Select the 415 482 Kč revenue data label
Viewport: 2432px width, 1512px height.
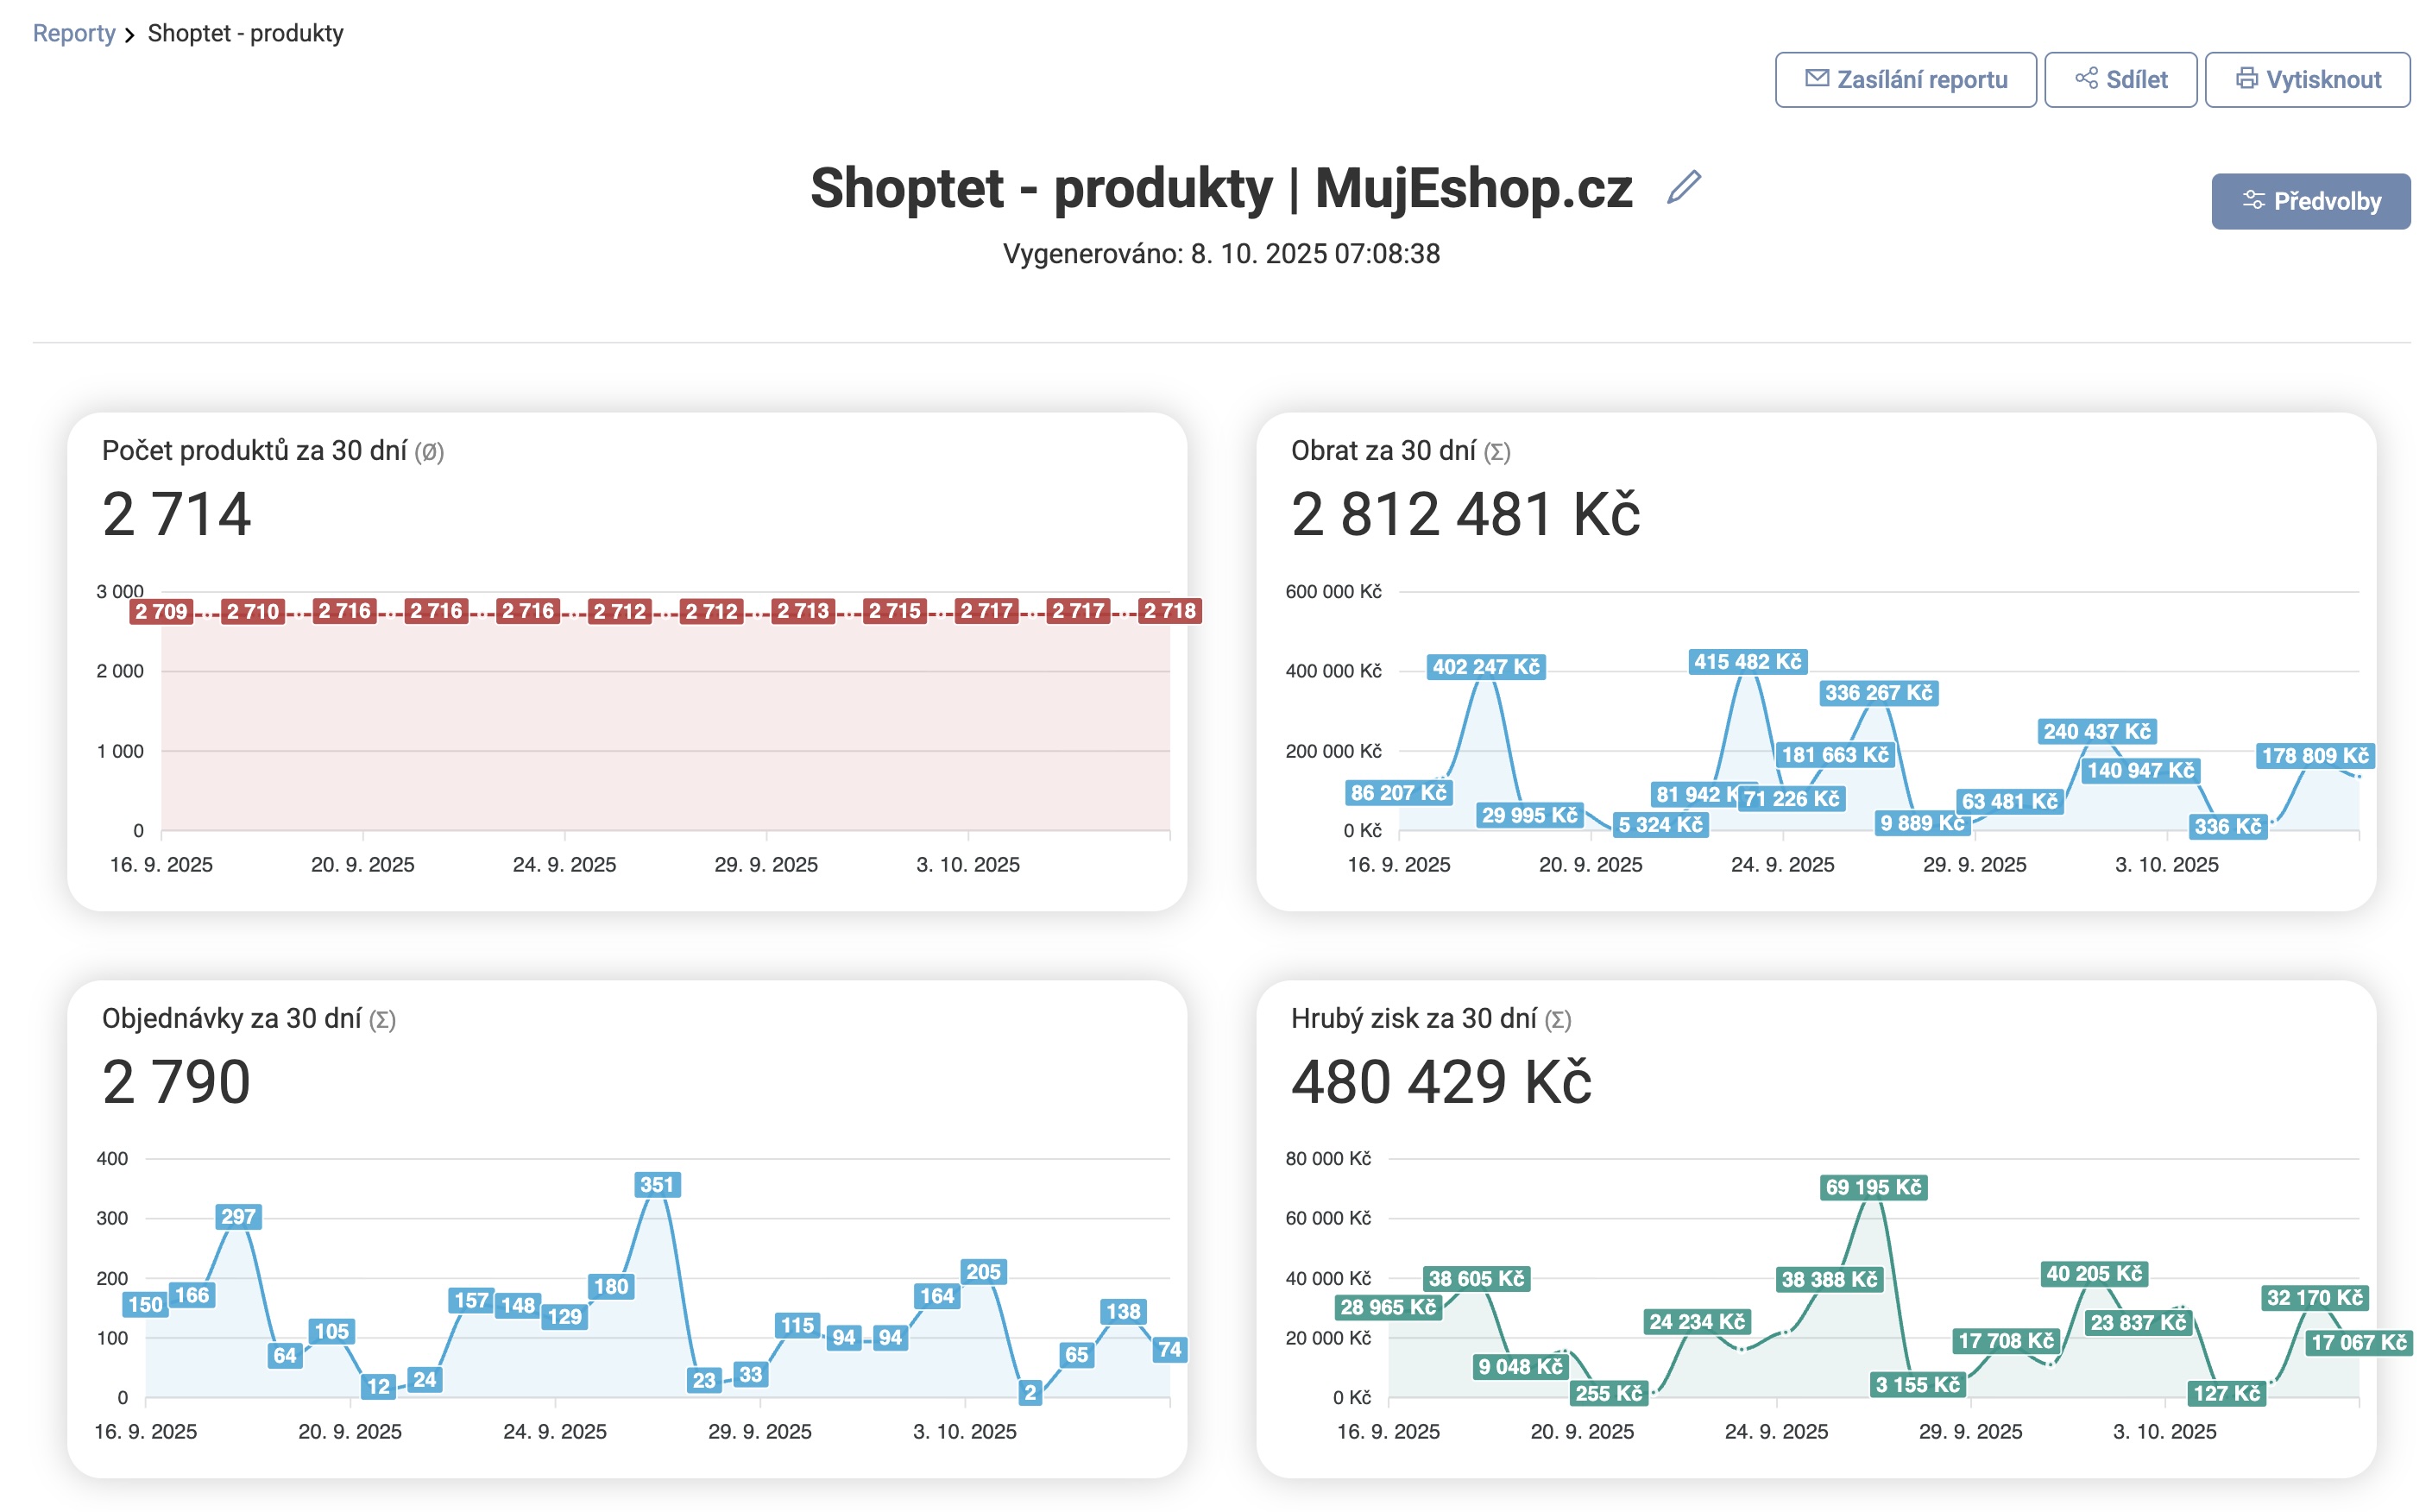click(1747, 662)
